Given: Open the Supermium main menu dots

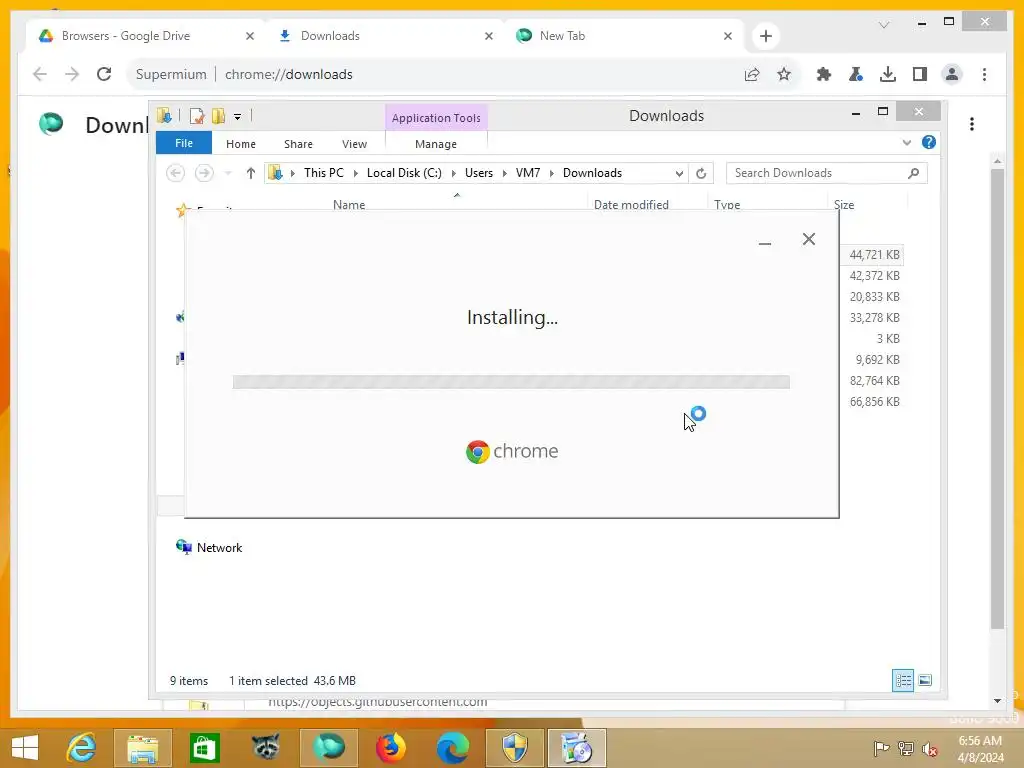Looking at the screenshot, I should [984, 74].
